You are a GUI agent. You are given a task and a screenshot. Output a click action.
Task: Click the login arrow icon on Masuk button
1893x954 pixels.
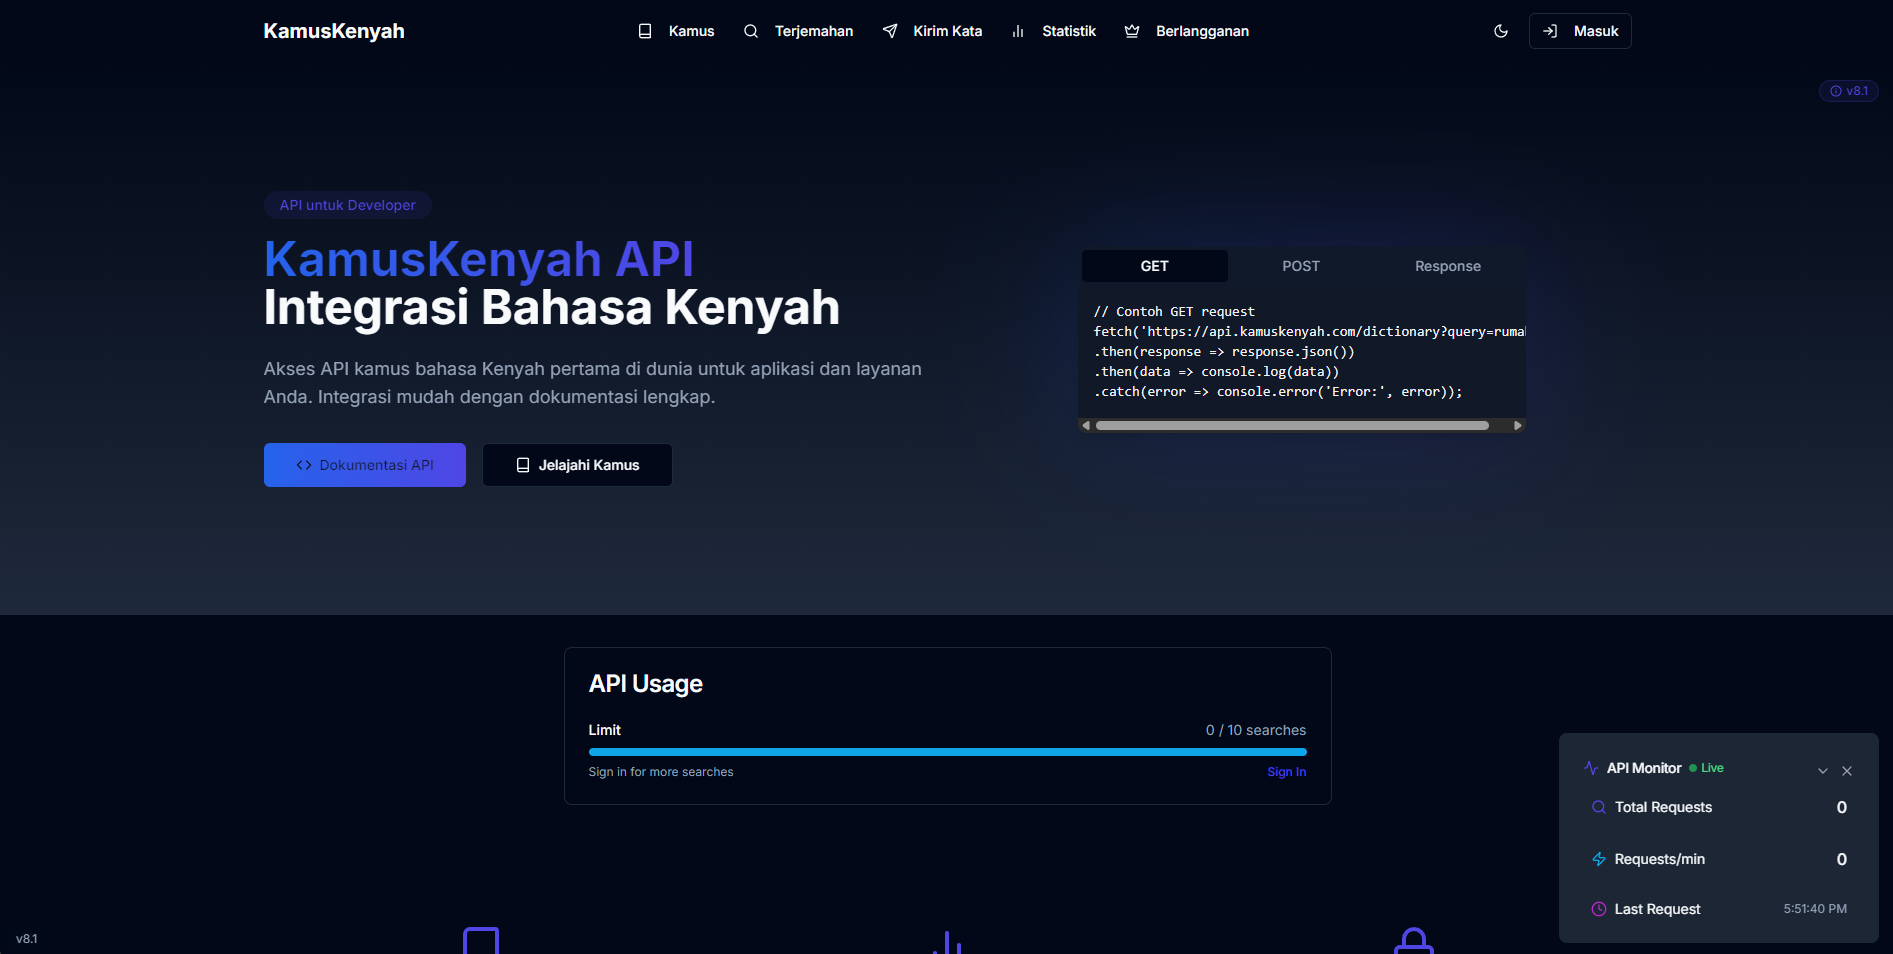(x=1550, y=31)
